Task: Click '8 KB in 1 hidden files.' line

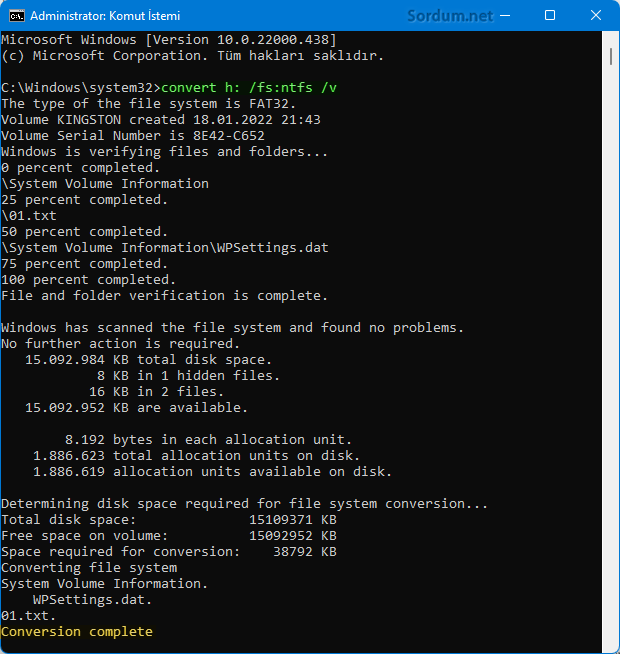Action: [x=188, y=375]
